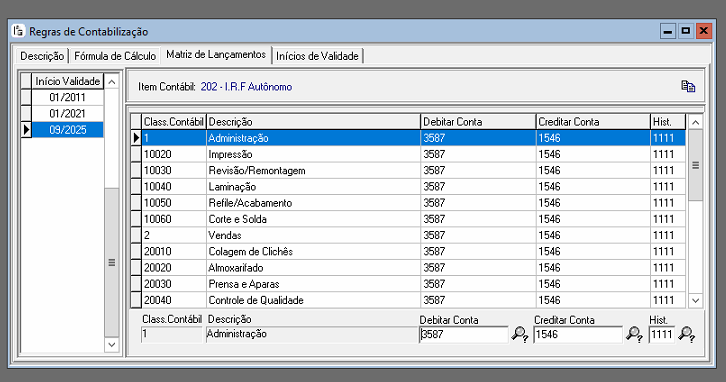Click the row selector beside 01/2011
The image size is (726, 382).
(x=26, y=97)
